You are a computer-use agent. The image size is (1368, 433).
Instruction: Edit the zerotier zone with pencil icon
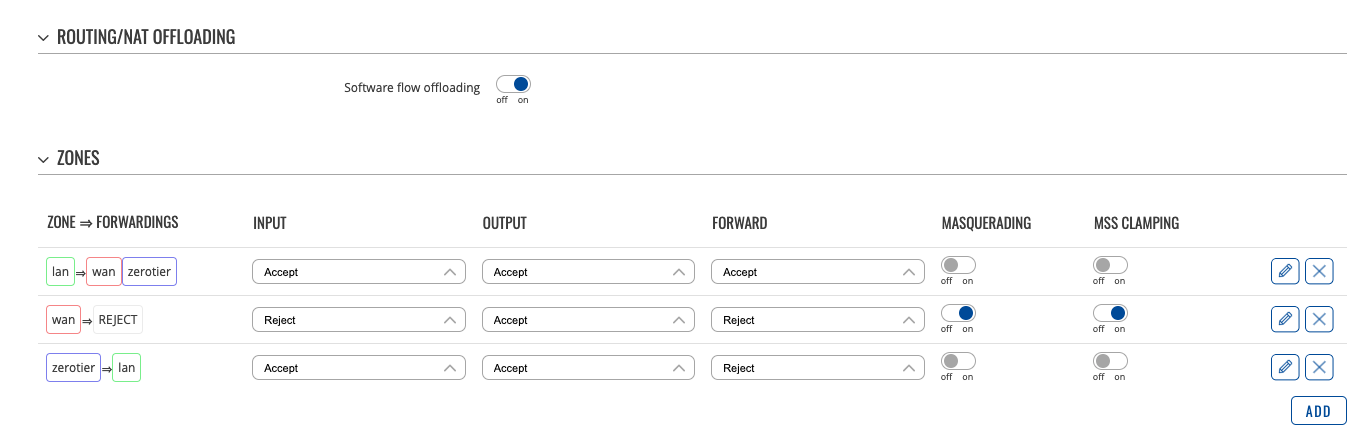coord(1285,367)
